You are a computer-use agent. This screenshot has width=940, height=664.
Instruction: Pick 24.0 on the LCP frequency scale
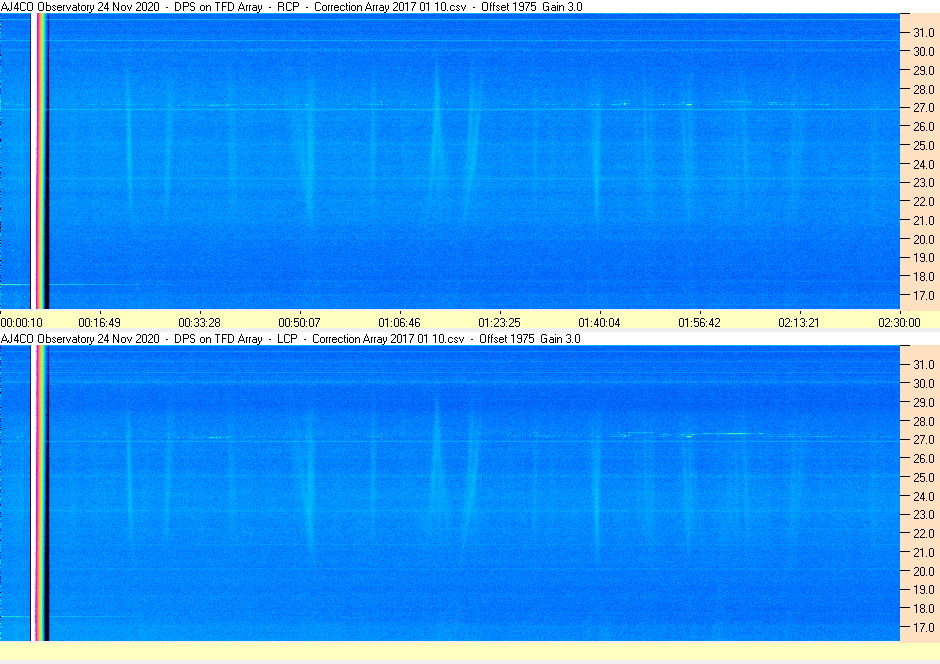924,496
